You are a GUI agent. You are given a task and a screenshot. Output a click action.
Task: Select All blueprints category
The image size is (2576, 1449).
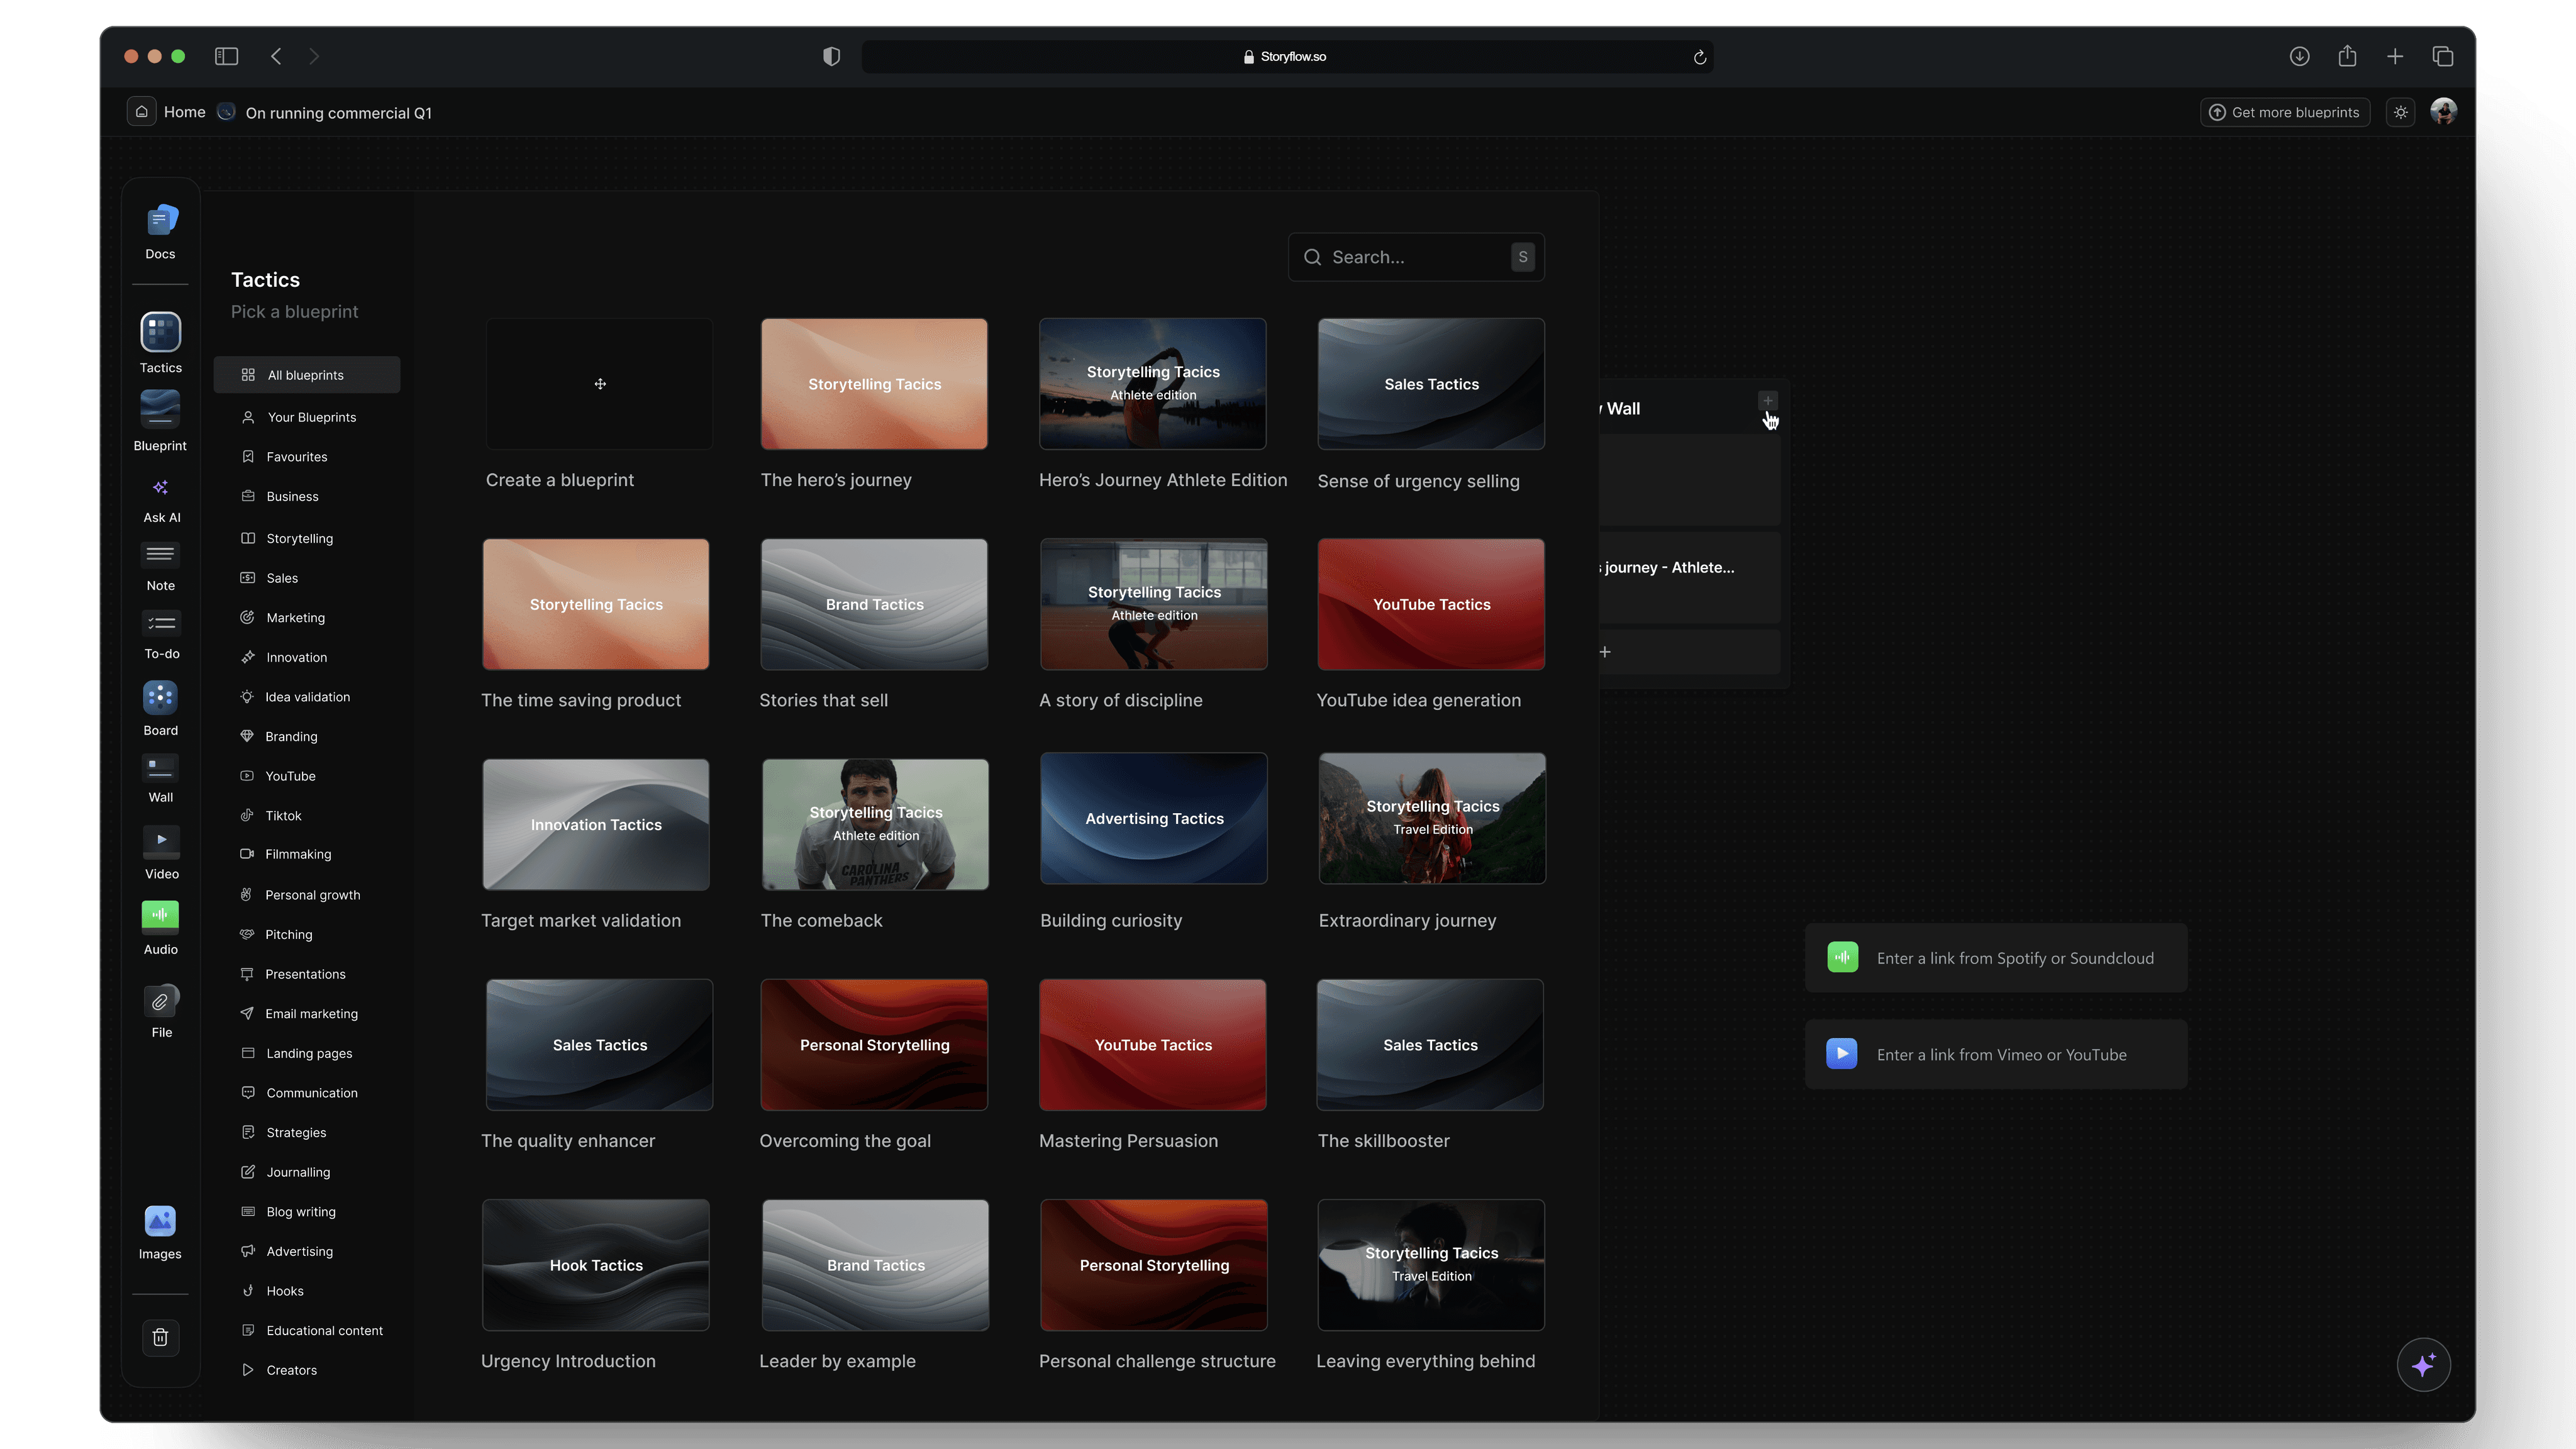click(x=307, y=375)
